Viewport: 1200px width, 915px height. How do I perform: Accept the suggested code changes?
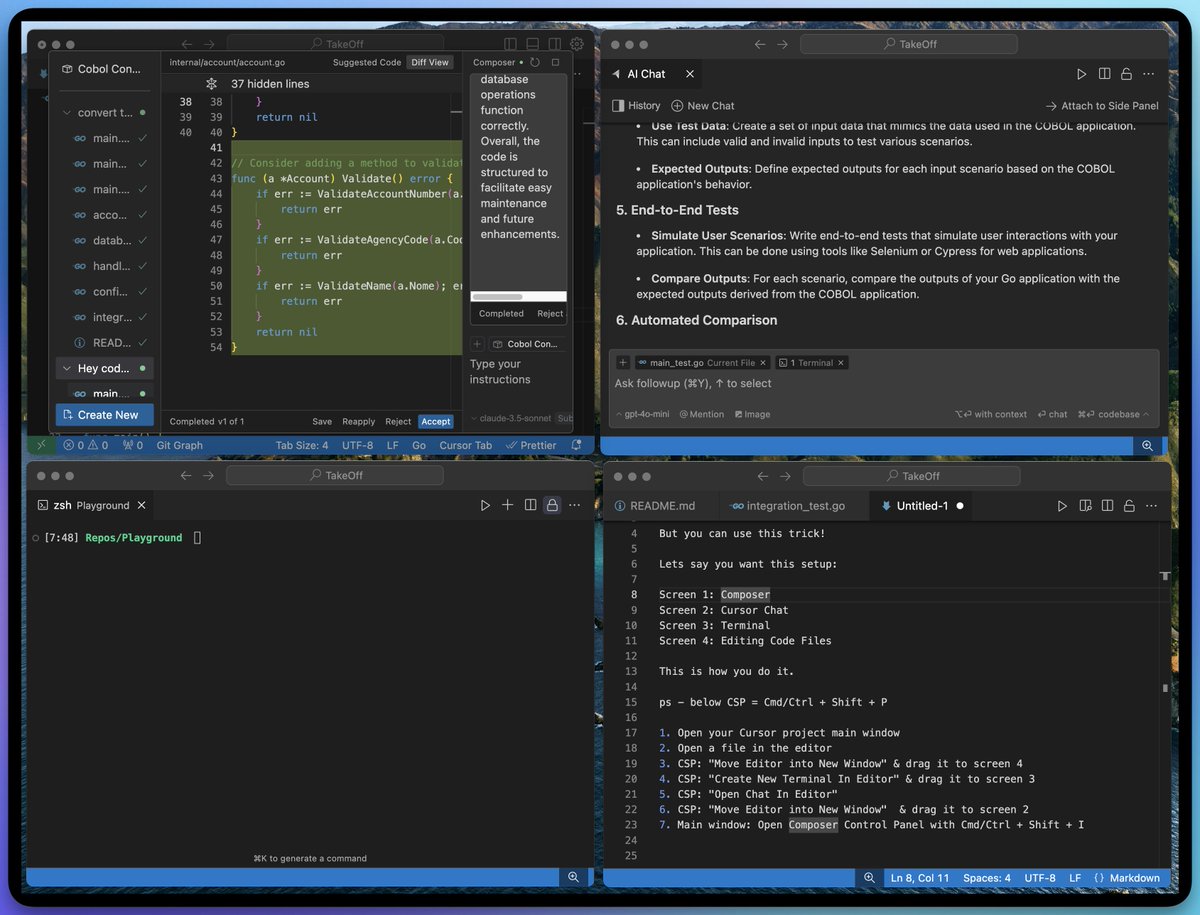tap(436, 422)
